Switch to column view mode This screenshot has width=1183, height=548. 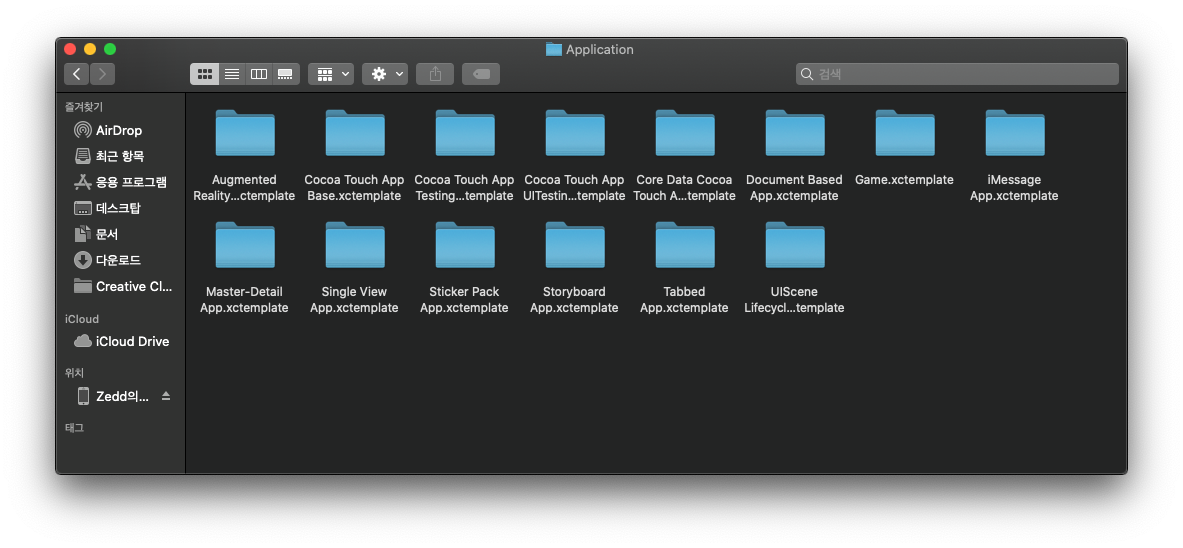tap(259, 74)
